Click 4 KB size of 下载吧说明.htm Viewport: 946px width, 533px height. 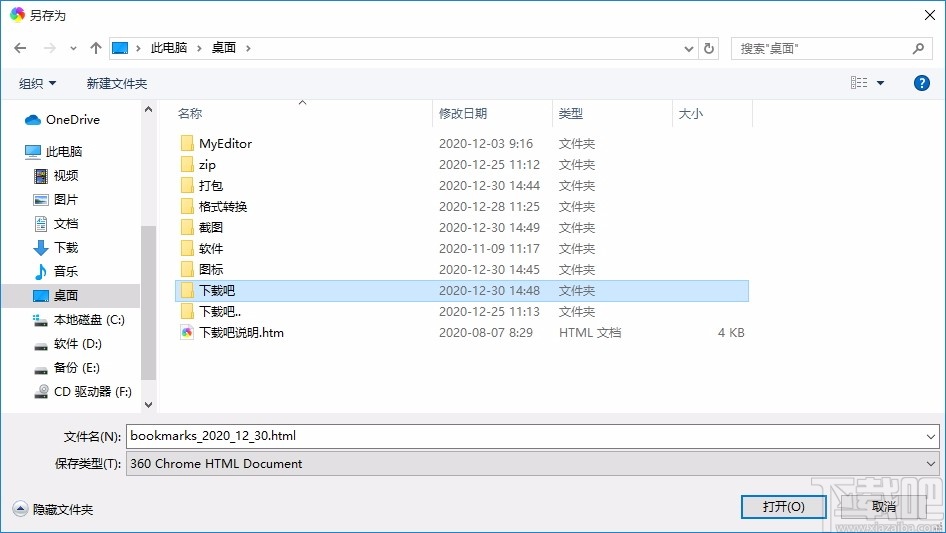click(731, 333)
